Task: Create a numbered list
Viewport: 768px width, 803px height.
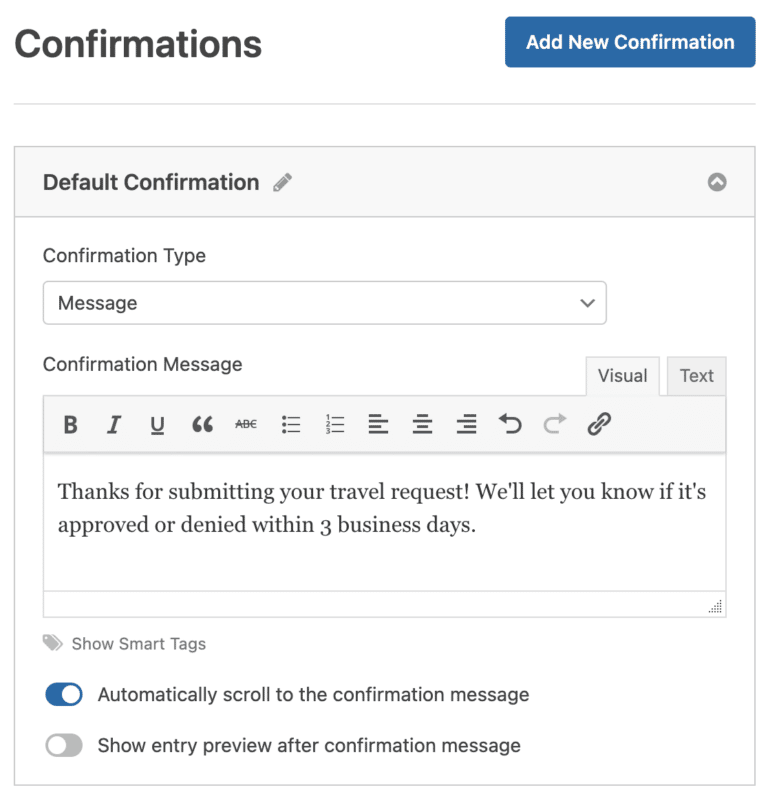Action: click(x=334, y=424)
